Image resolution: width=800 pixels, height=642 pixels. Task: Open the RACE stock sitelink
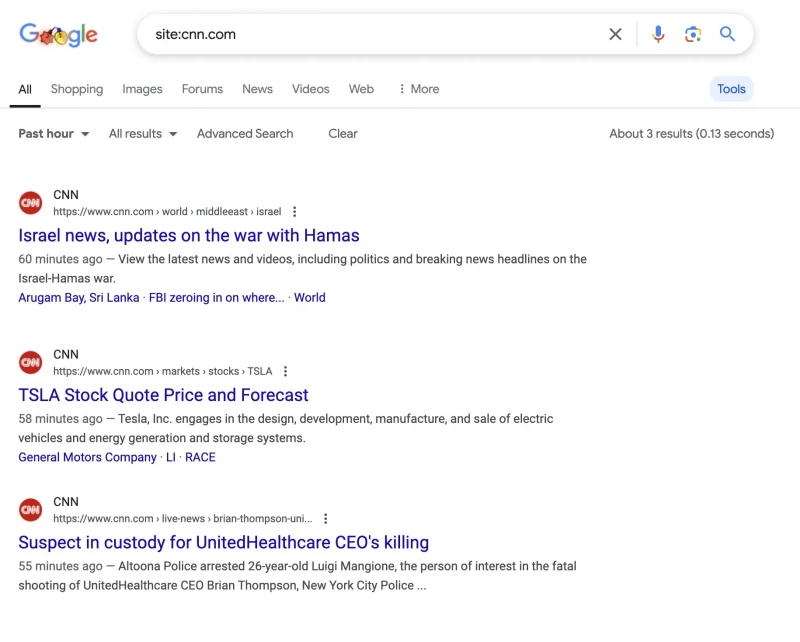coord(200,457)
